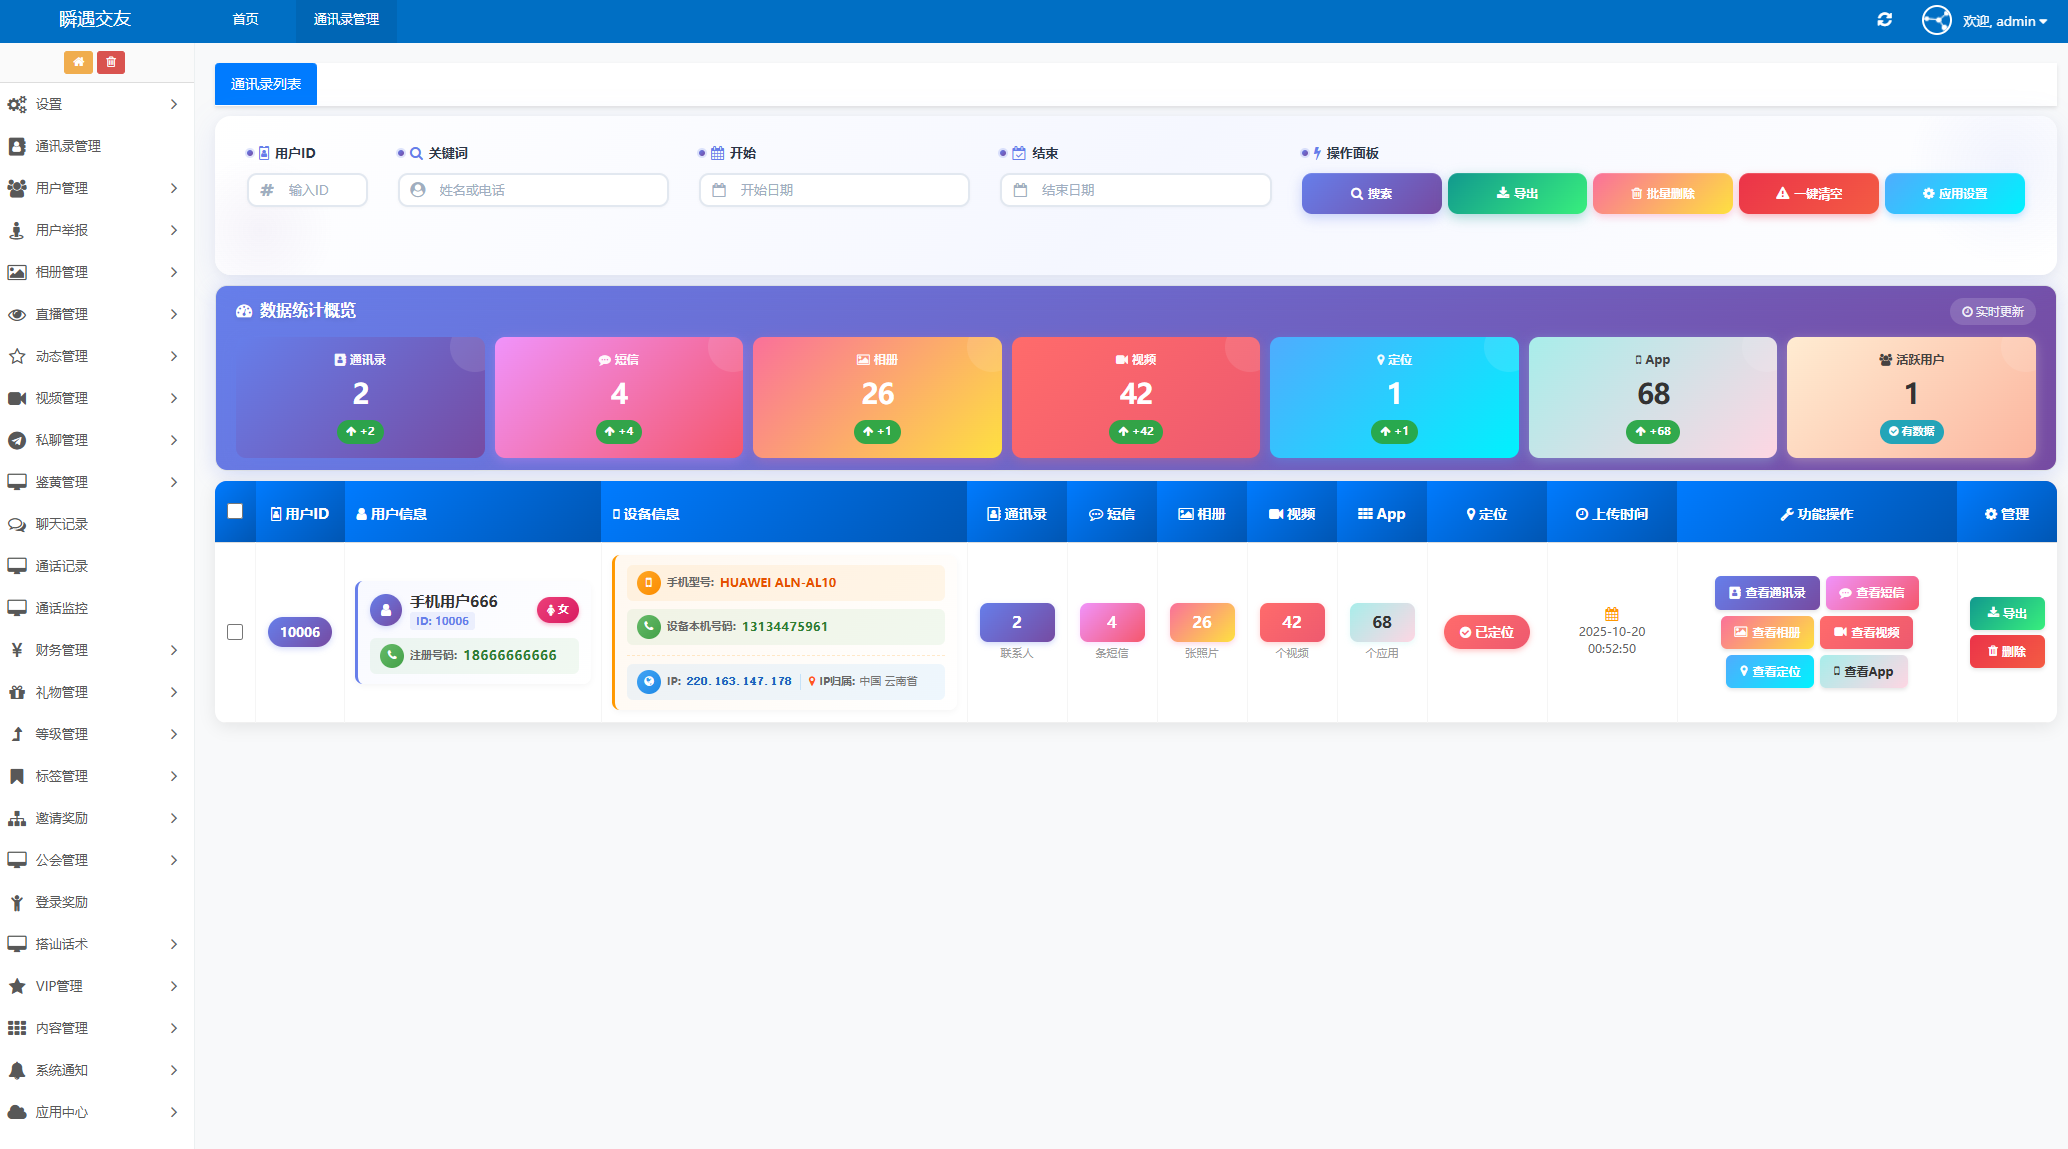This screenshot has width=2068, height=1149.
Task: Toggle 实时更新 on the statistics panel
Action: point(1992,311)
